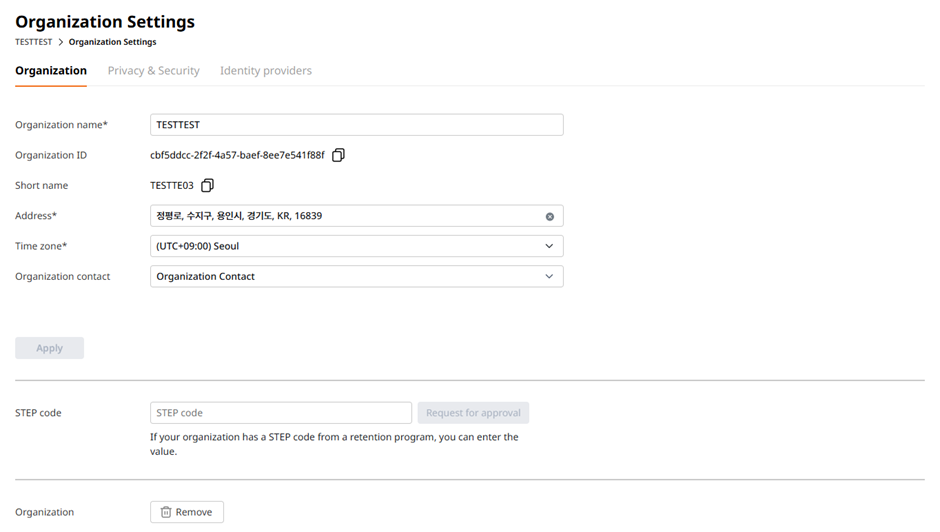Click the Organization Settings breadcrumb item

click(112, 42)
